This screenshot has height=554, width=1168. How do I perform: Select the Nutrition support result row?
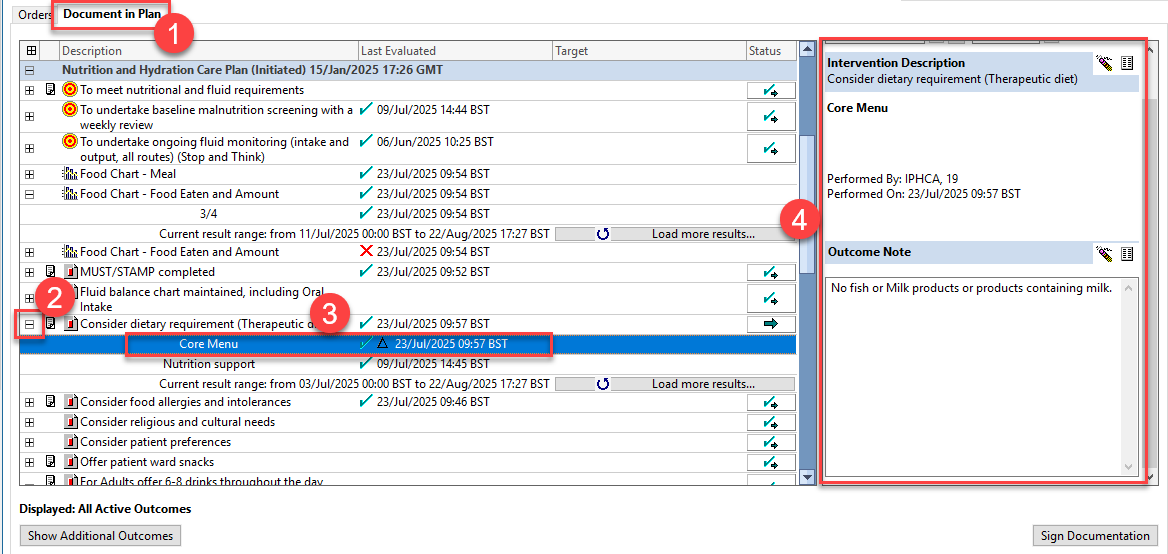408,364
